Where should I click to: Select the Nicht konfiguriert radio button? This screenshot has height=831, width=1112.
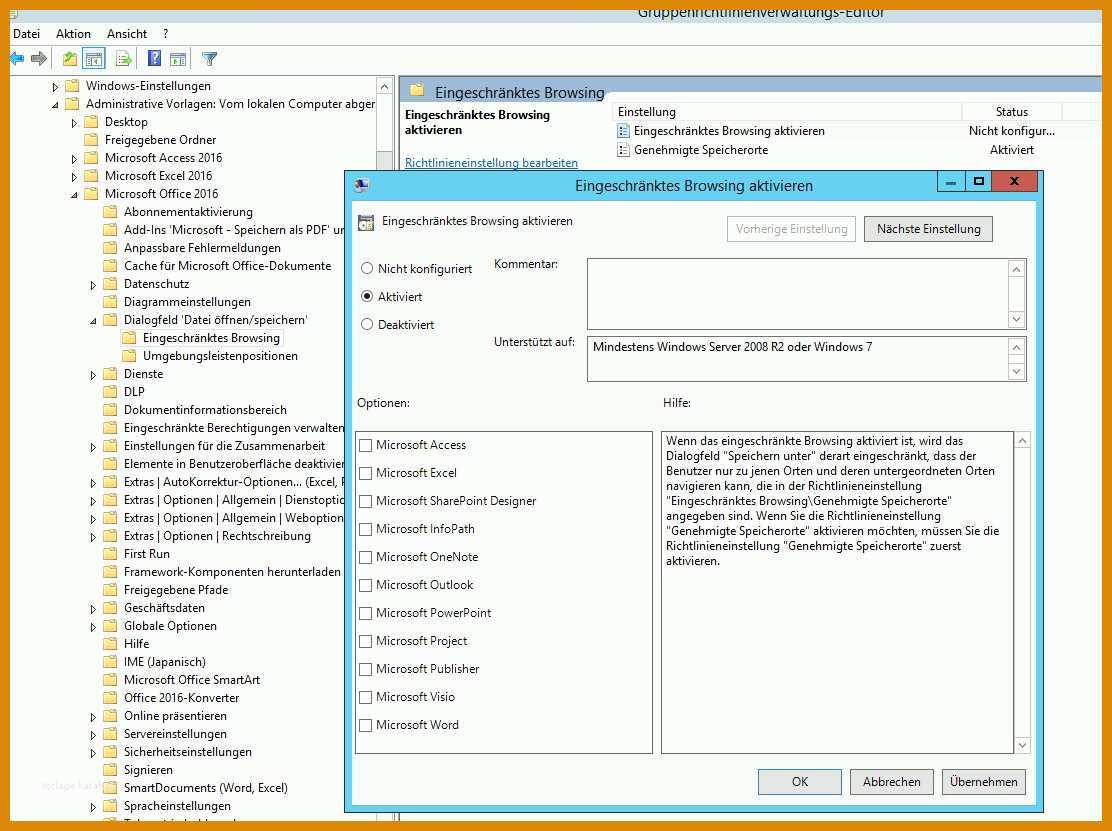tap(367, 268)
